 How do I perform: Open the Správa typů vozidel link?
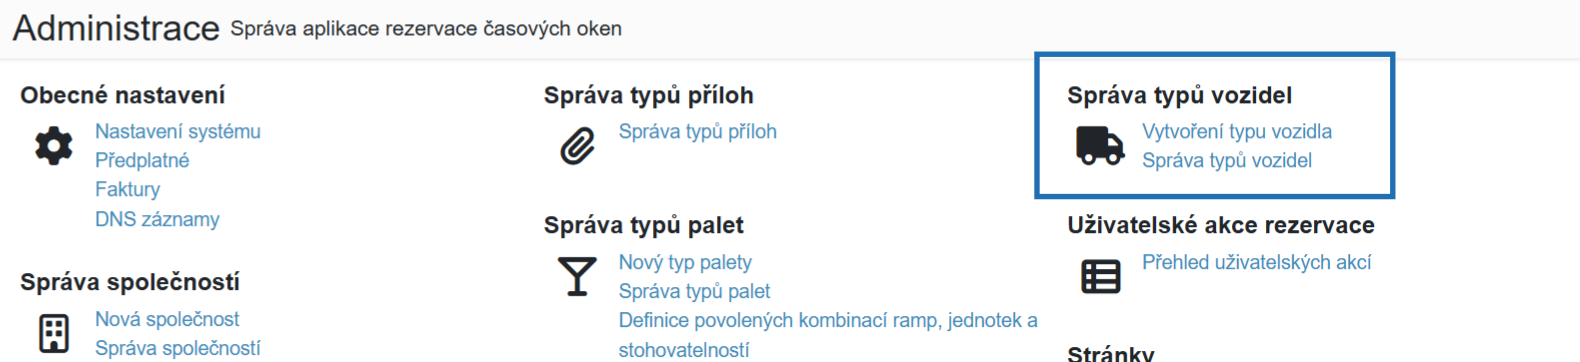point(1227,160)
